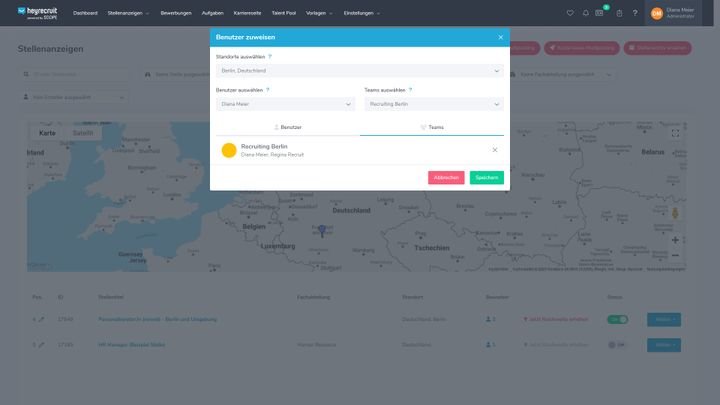Expand Teams dropdown showing Recruiting Berlin
The width and height of the screenshot is (720, 405).
(x=433, y=104)
